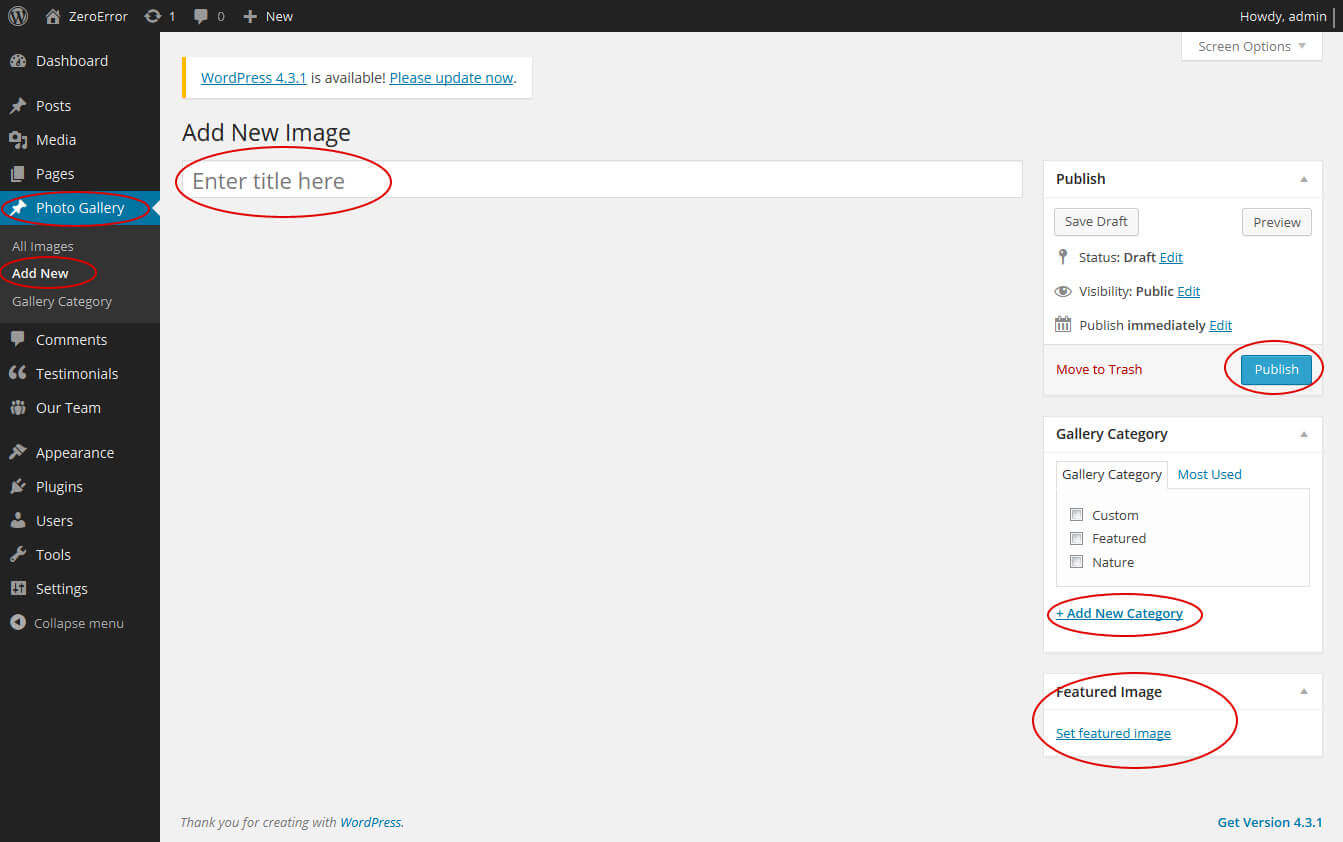1343x842 pixels.
Task: Click the Status key icon in Publish box
Action: pyautogui.click(x=1063, y=257)
